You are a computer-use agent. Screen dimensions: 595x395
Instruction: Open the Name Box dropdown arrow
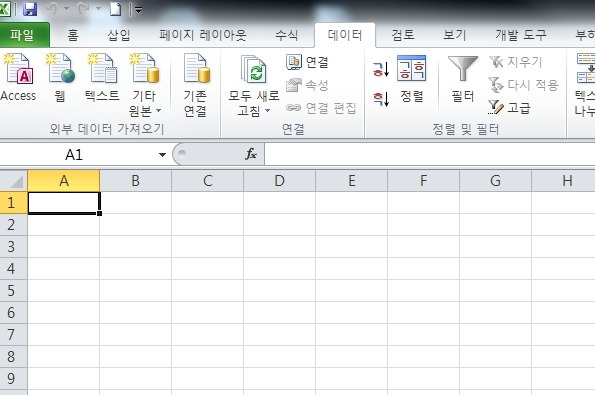pyautogui.click(x=162, y=154)
